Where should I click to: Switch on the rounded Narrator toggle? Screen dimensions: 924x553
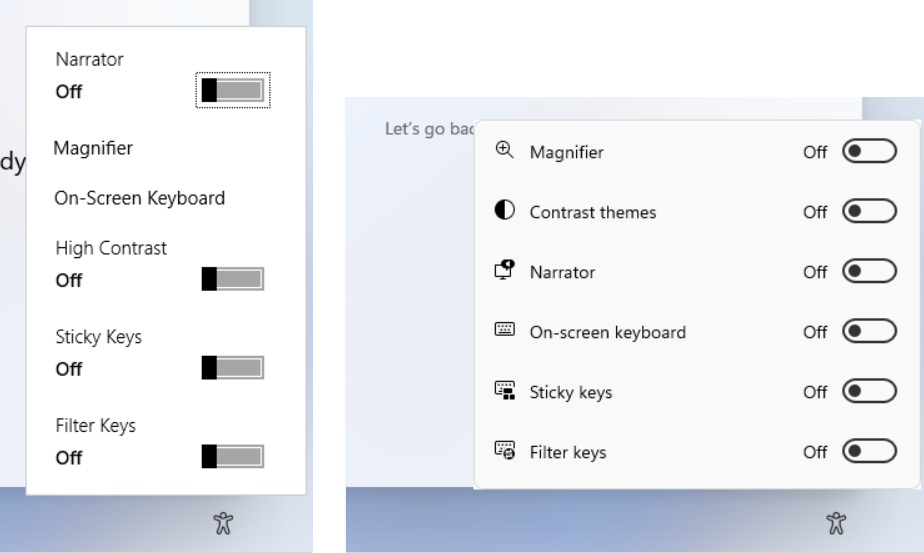(869, 272)
